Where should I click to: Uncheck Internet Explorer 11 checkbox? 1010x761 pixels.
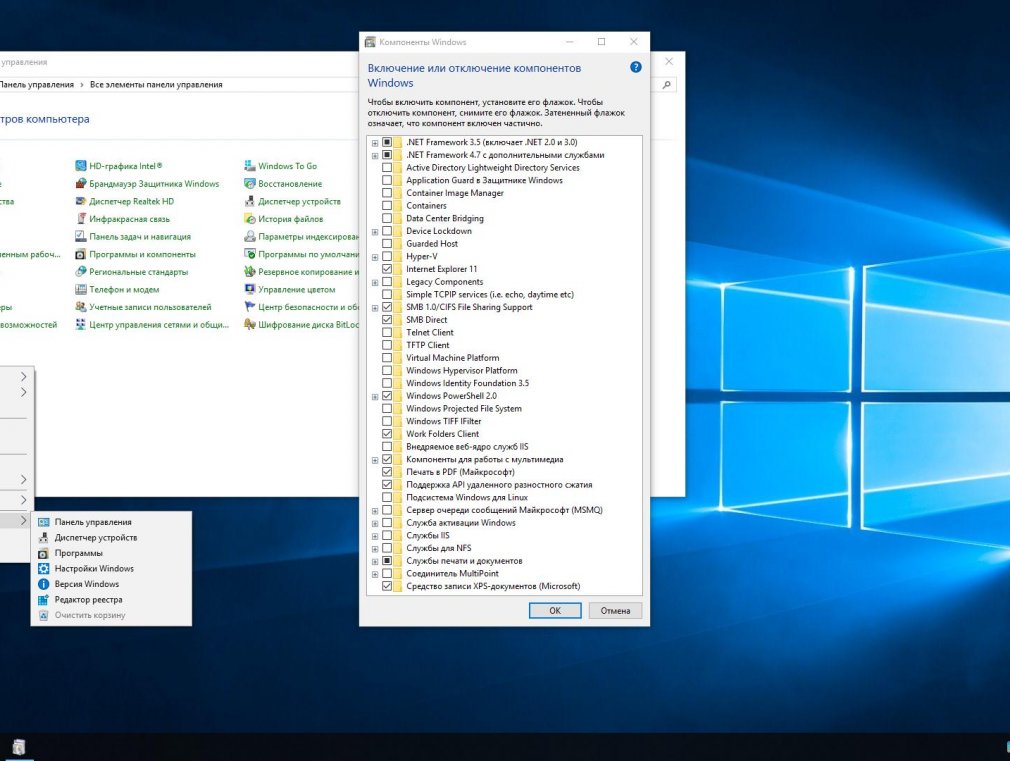point(386,269)
